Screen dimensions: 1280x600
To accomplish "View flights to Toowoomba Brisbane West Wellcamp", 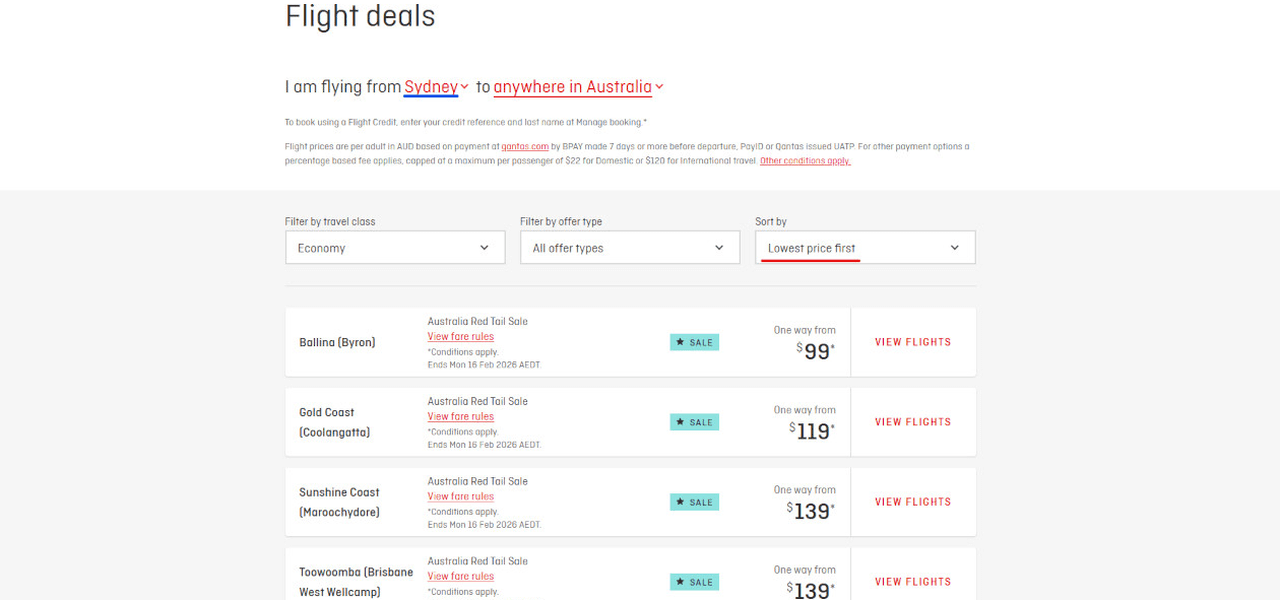I will [912, 582].
